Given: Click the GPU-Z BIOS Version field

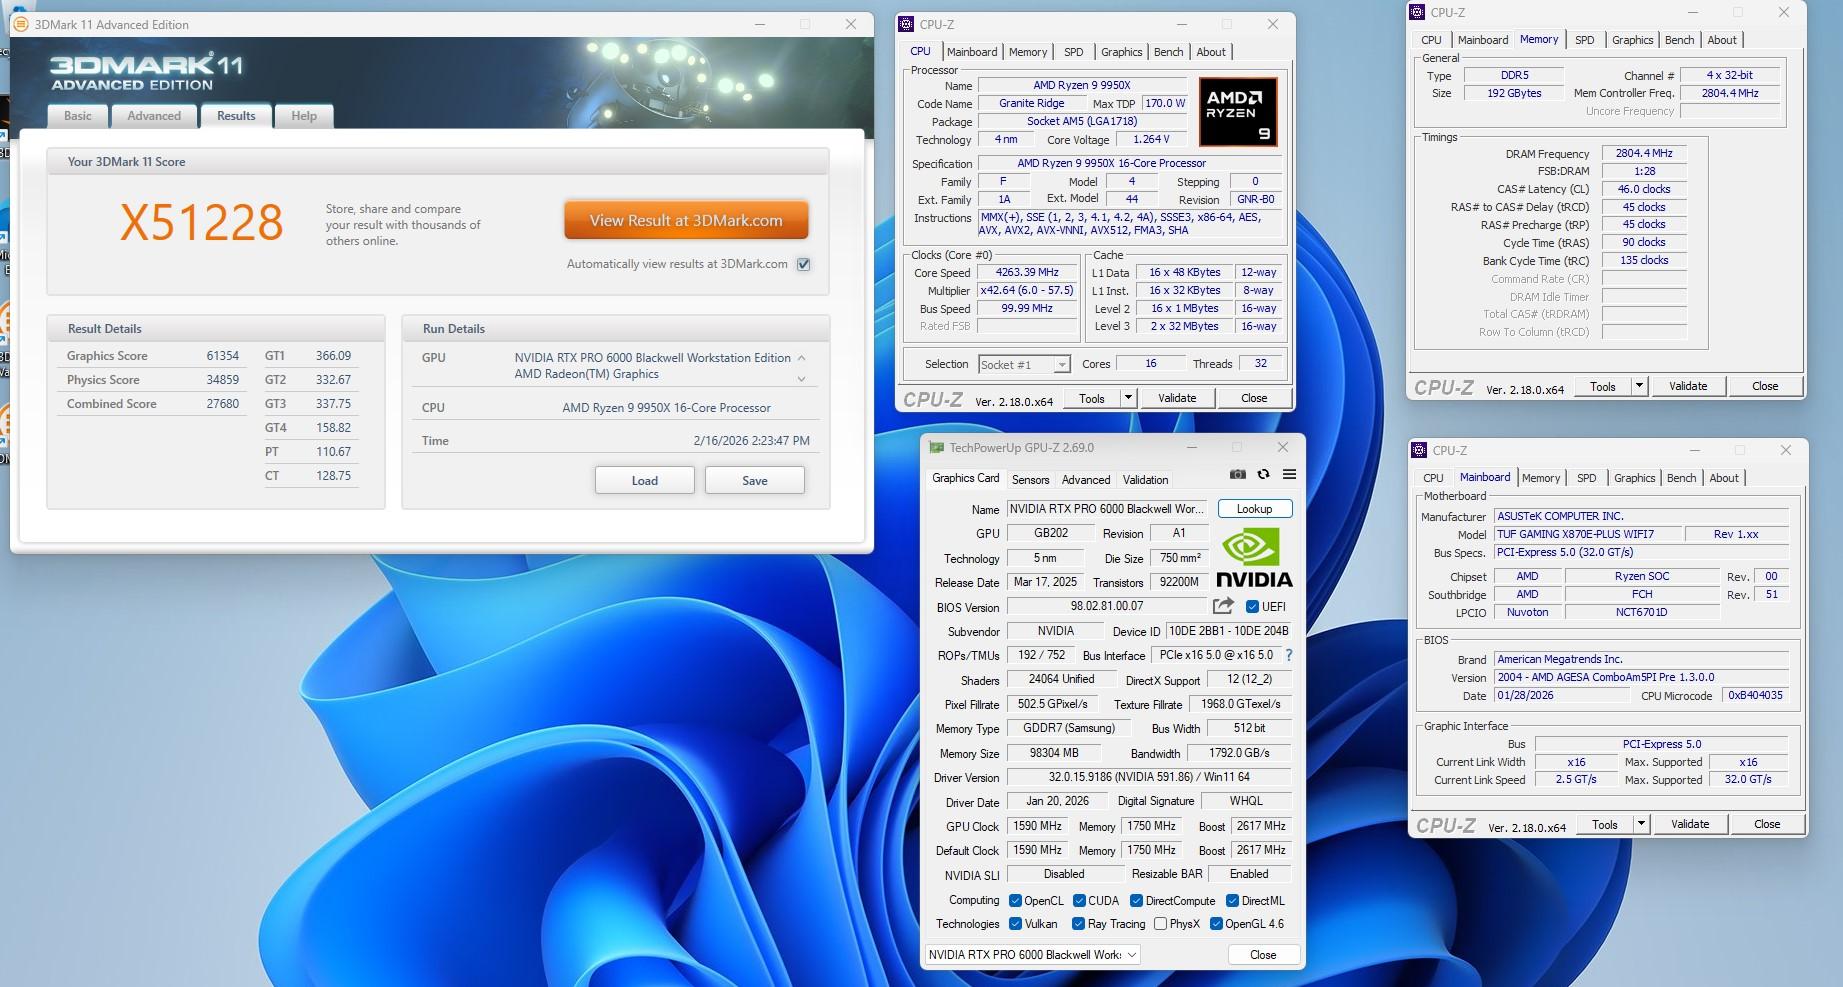Looking at the screenshot, I should 1107,606.
